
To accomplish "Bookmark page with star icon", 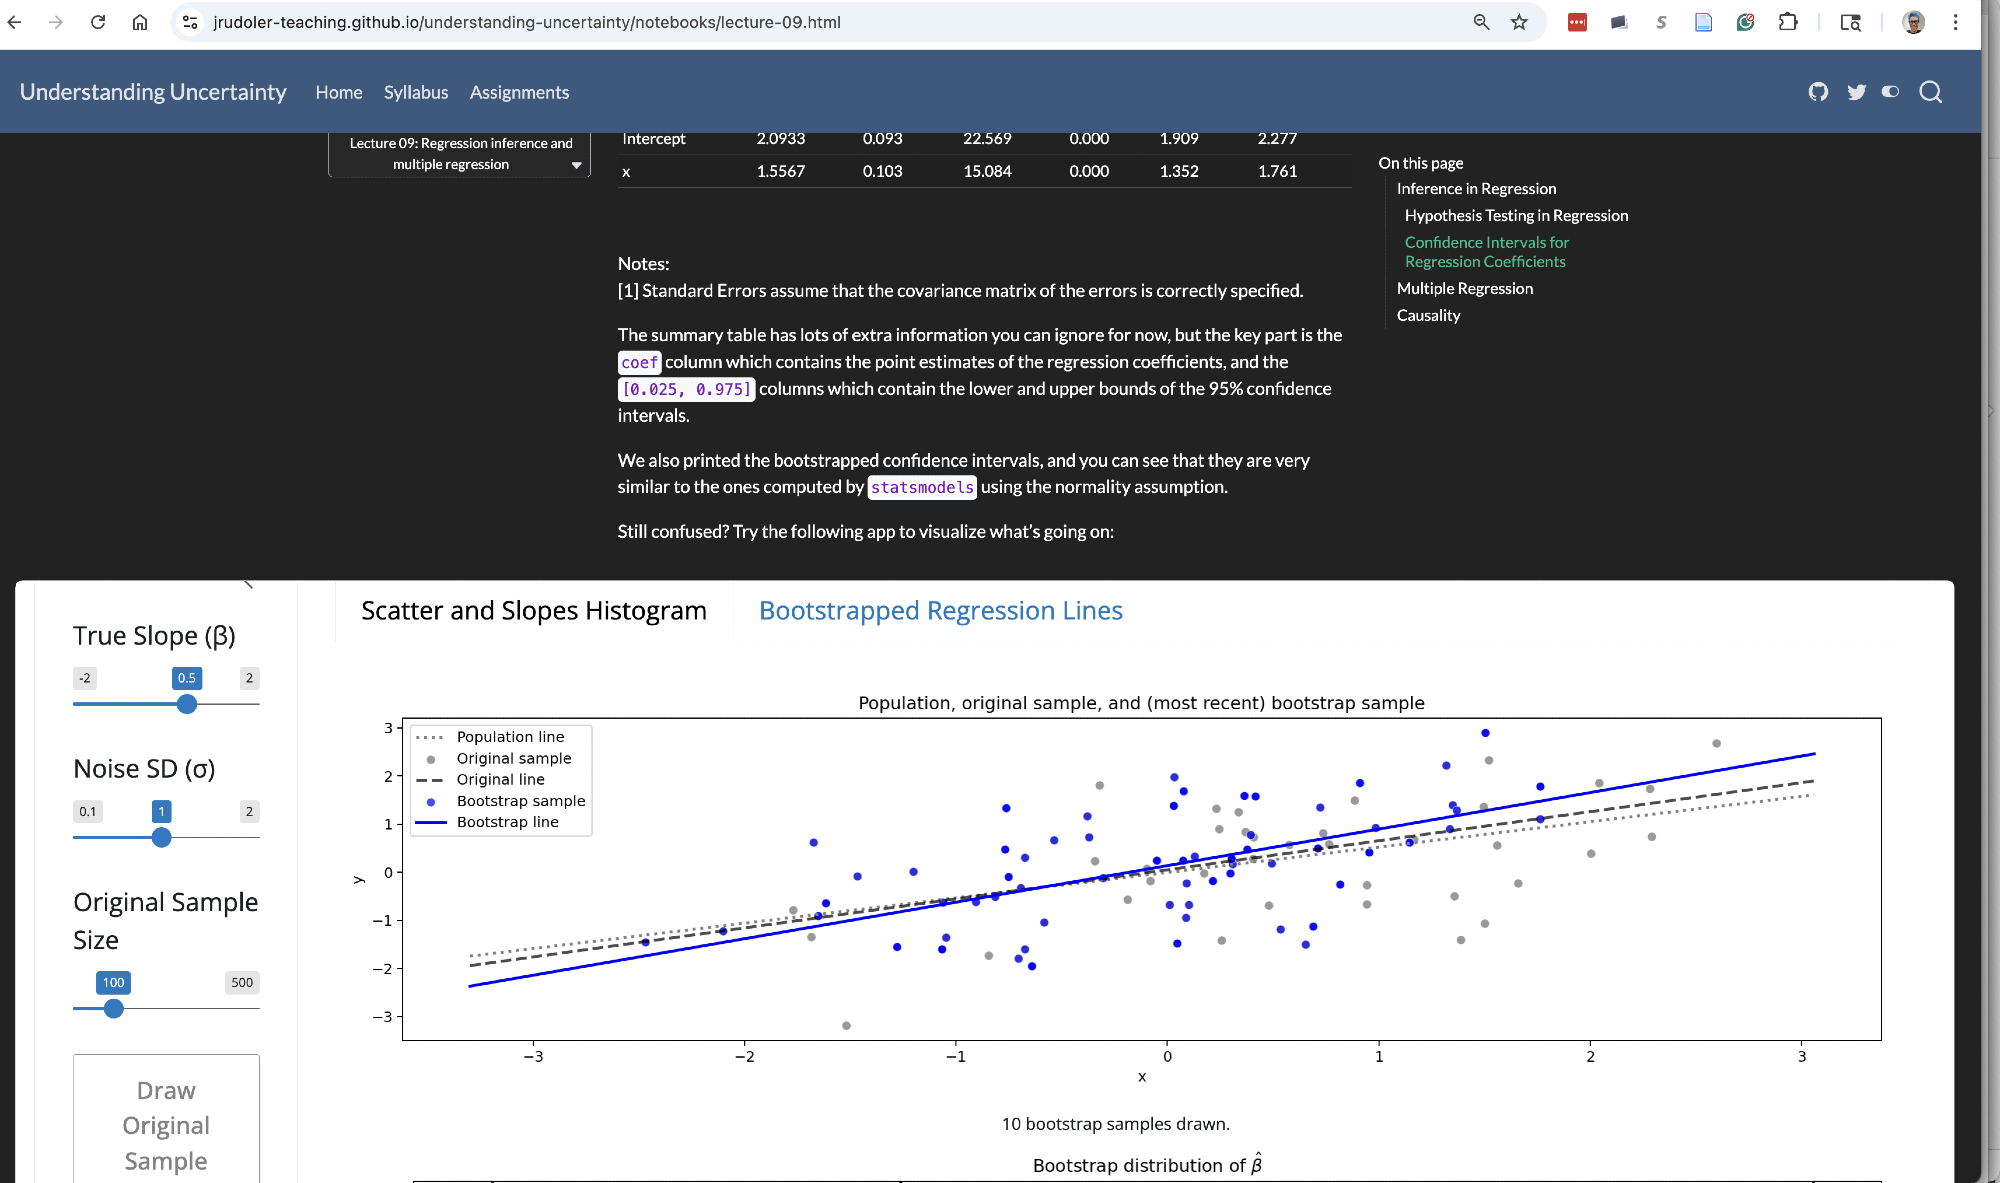I will (x=1519, y=22).
